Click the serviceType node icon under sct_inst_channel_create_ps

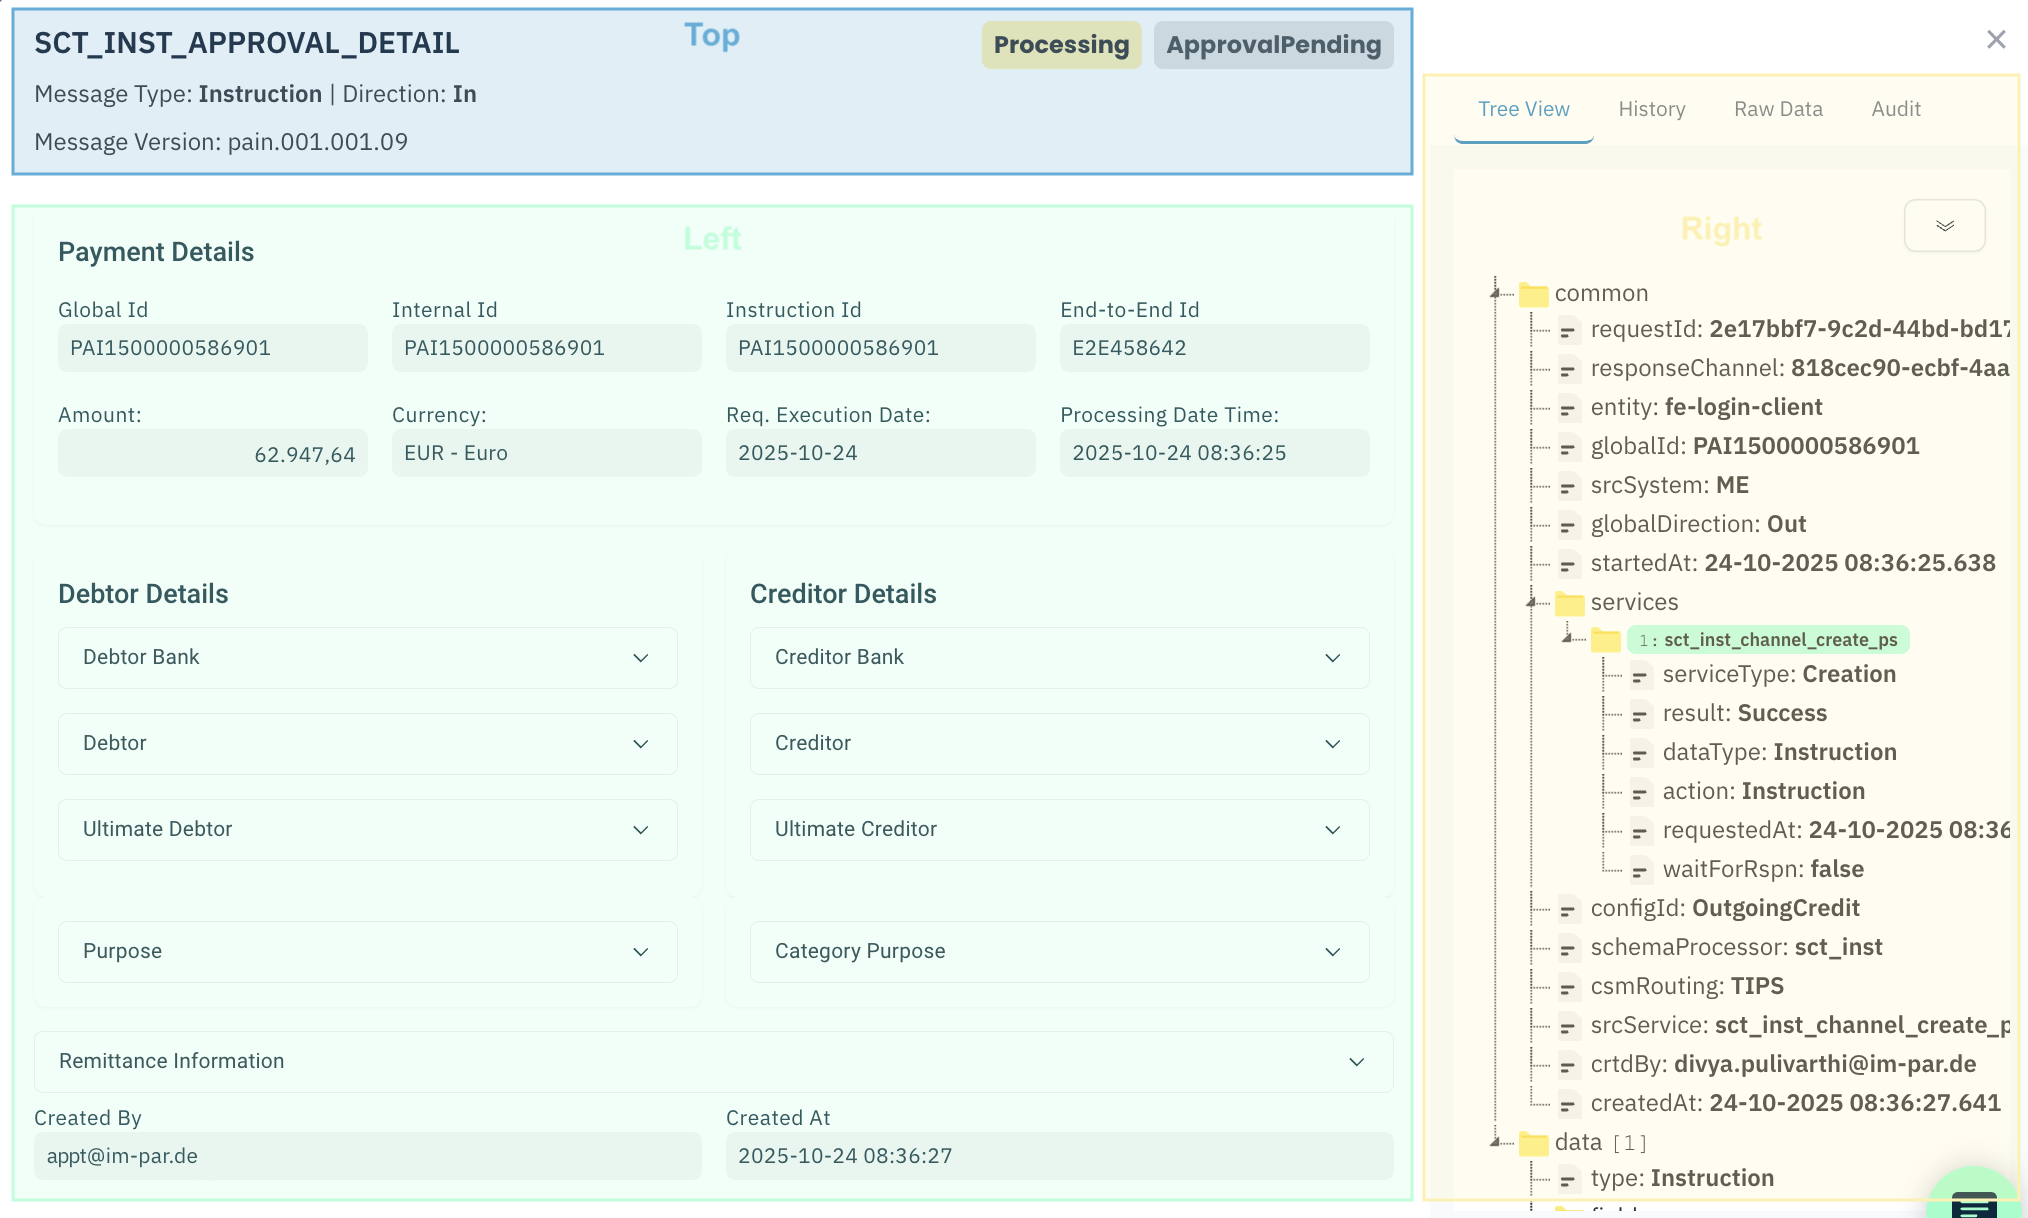click(1640, 676)
